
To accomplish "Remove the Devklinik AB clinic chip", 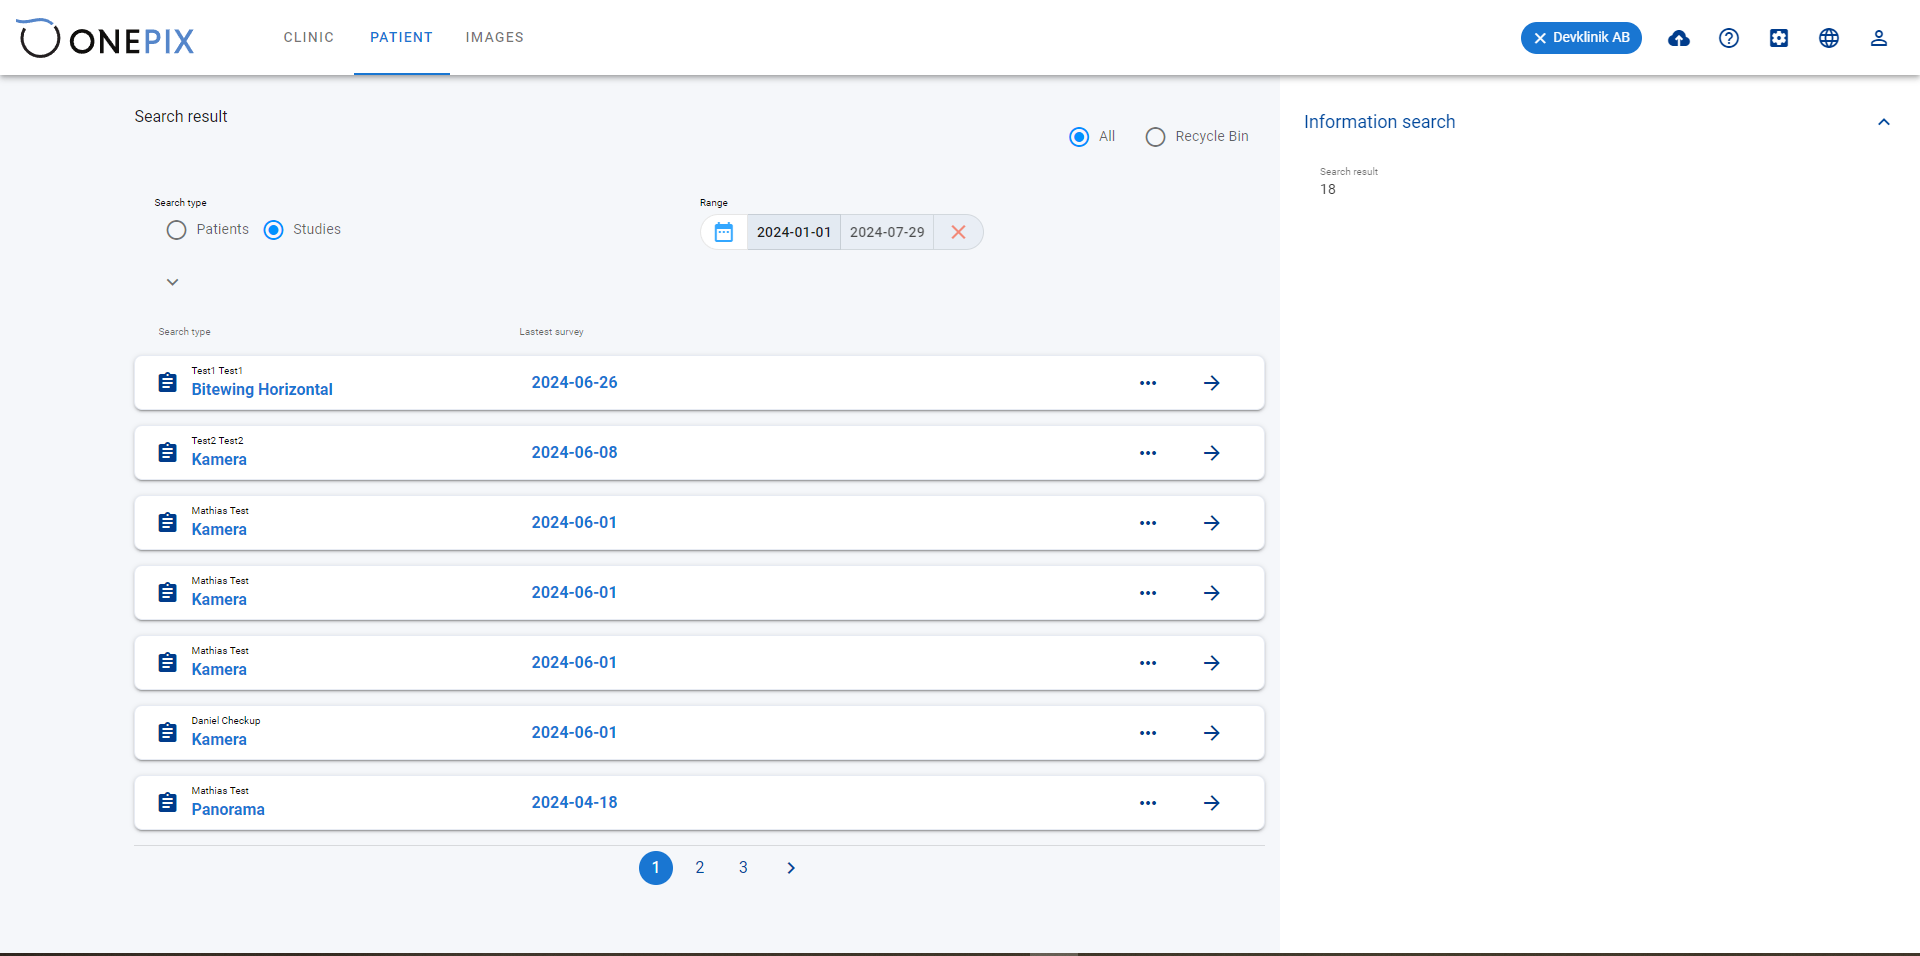I will click(x=1540, y=38).
